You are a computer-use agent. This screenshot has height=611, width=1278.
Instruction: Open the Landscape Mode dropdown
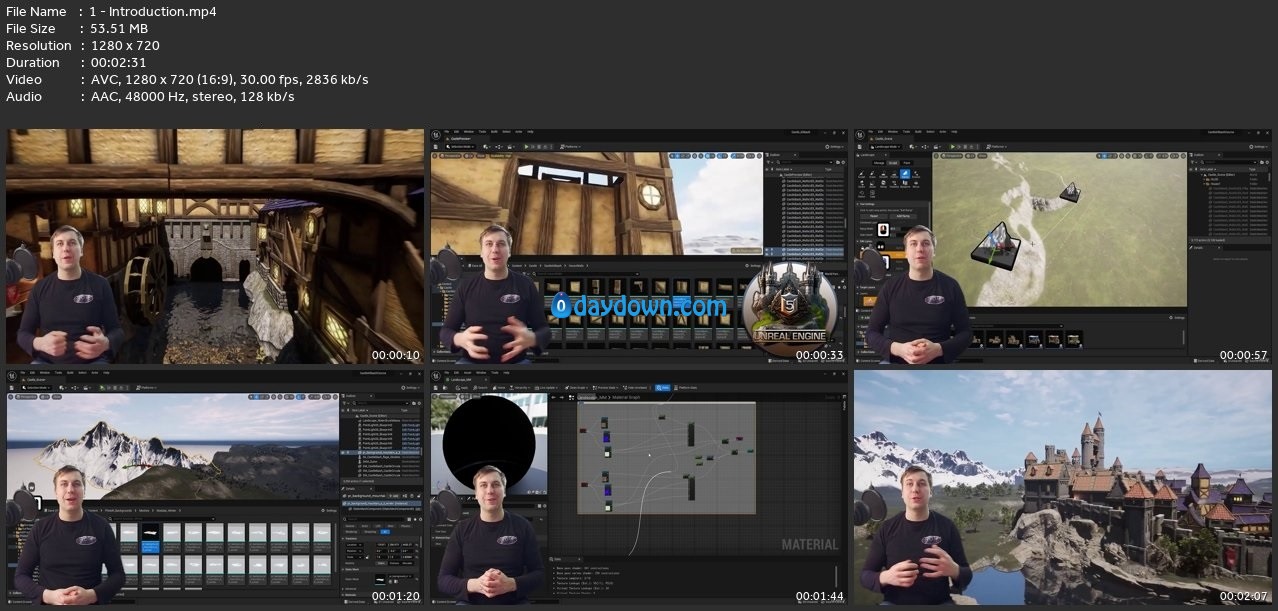click(885, 146)
